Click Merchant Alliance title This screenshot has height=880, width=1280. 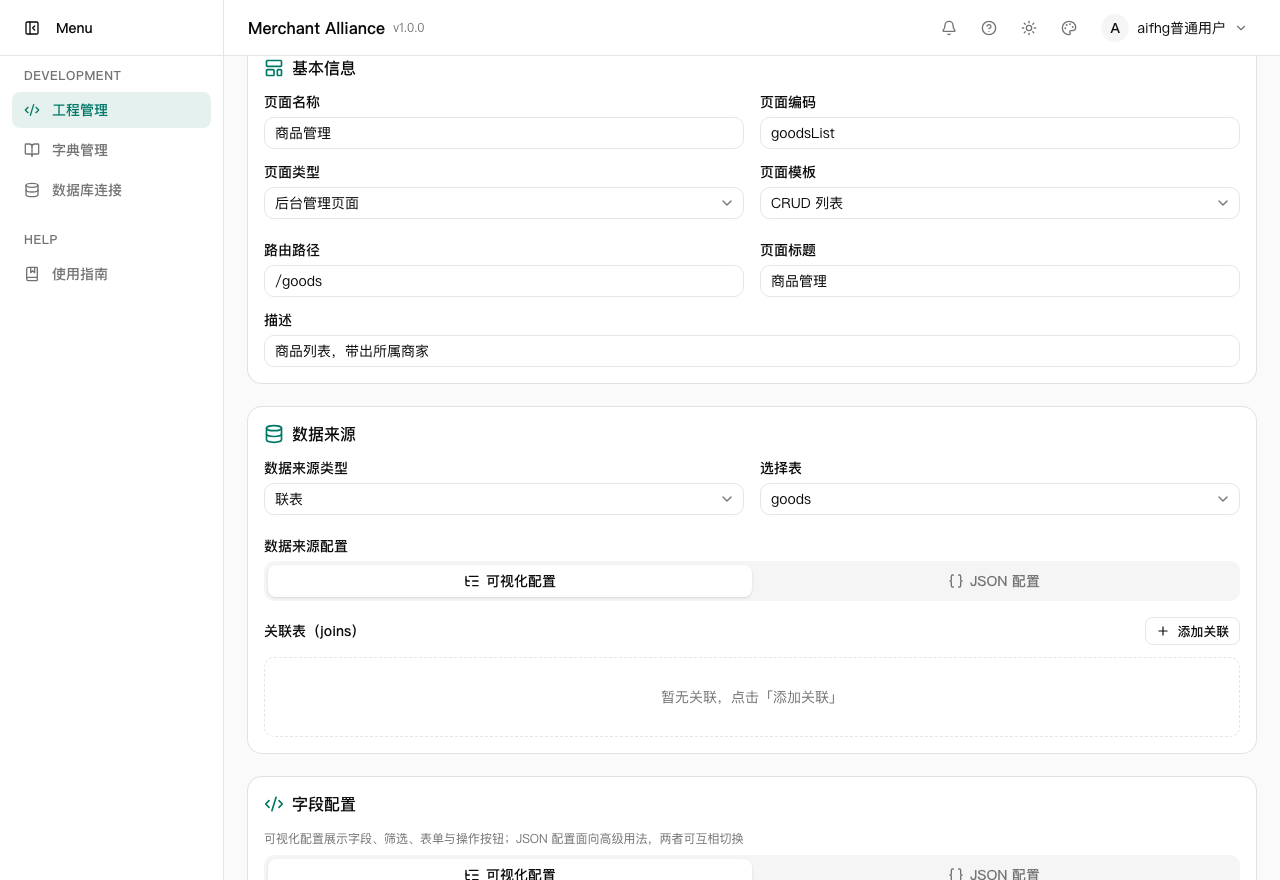pyautogui.click(x=316, y=28)
